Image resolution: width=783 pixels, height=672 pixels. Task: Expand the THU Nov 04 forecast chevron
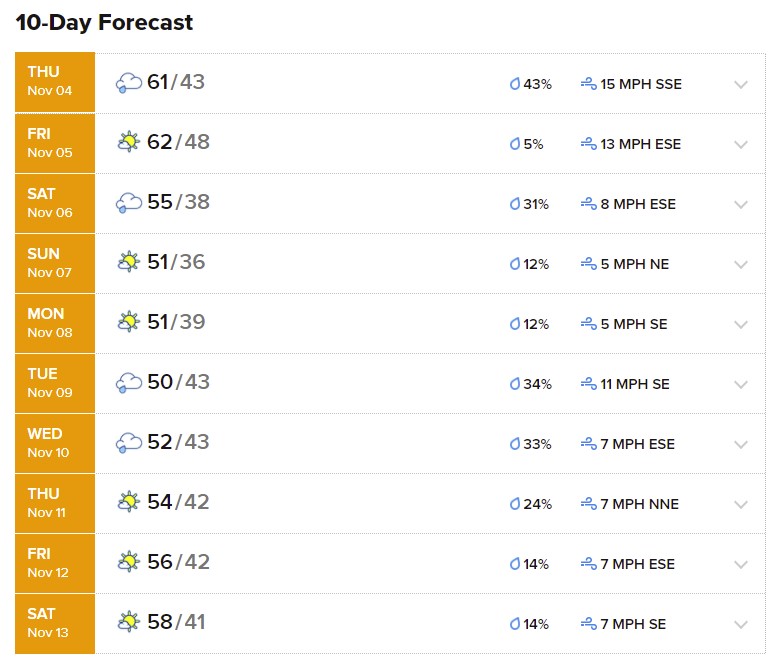click(741, 84)
